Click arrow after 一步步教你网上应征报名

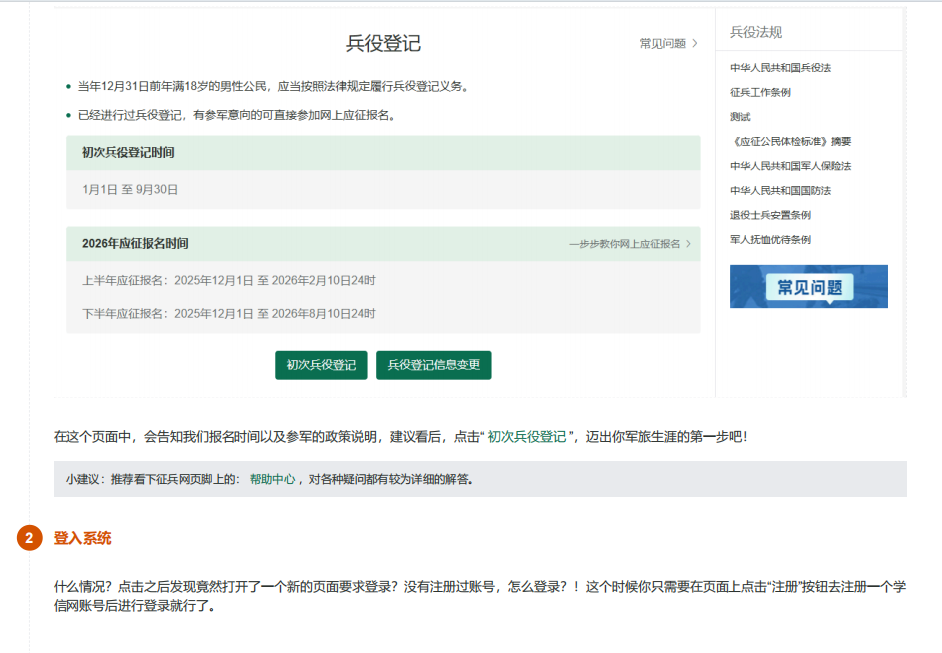[688, 244]
